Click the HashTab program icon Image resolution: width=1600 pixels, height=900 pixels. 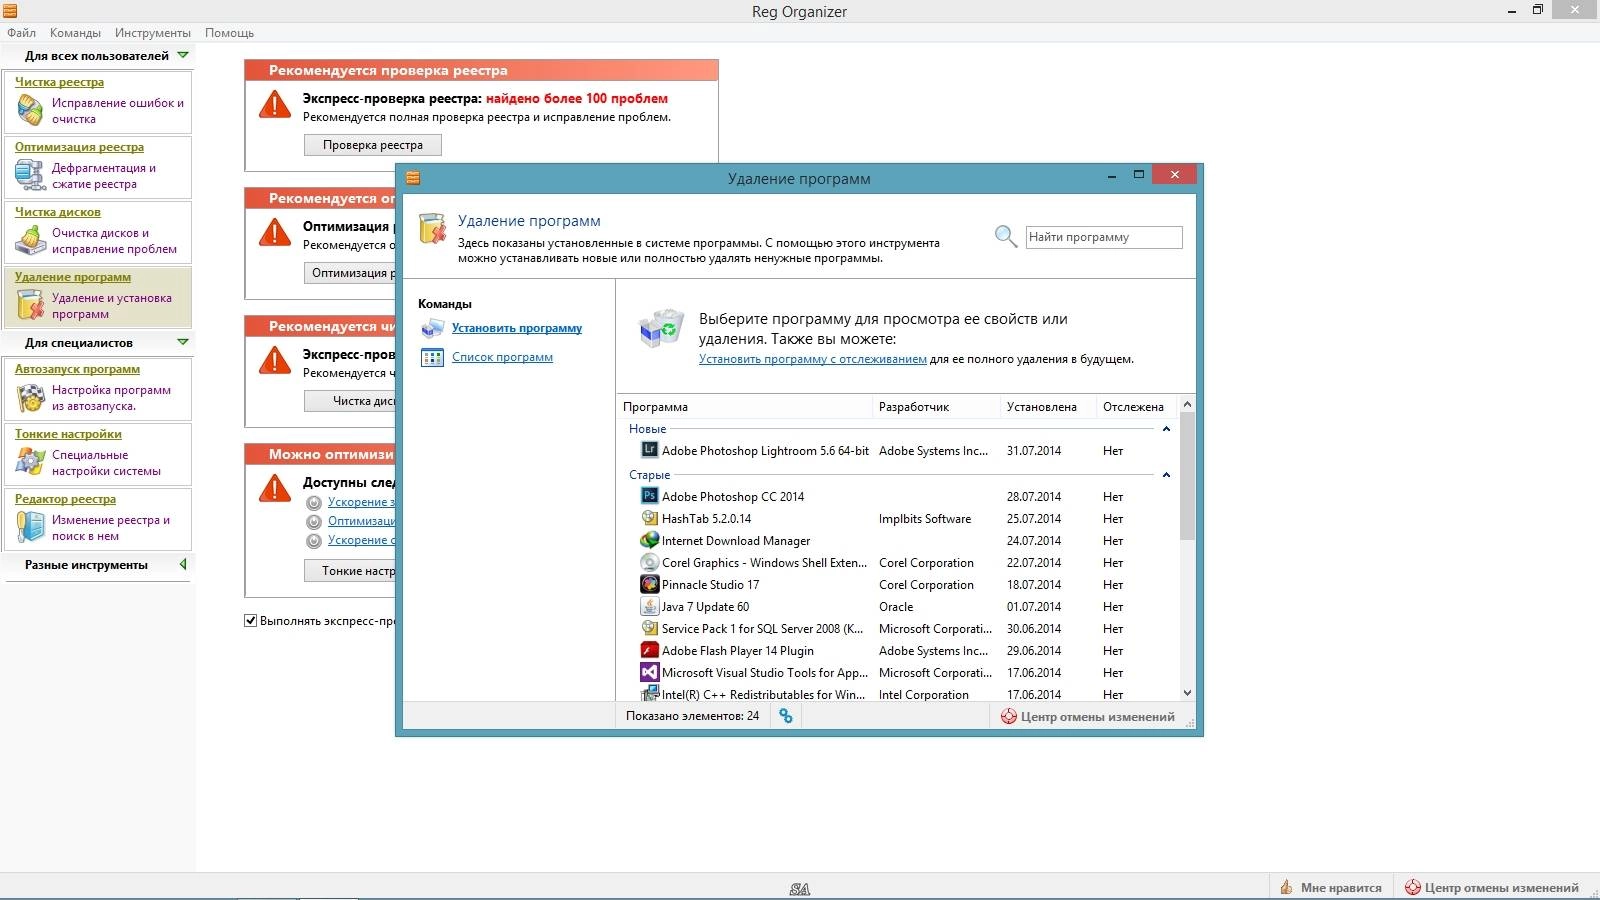tap(649, 518)
